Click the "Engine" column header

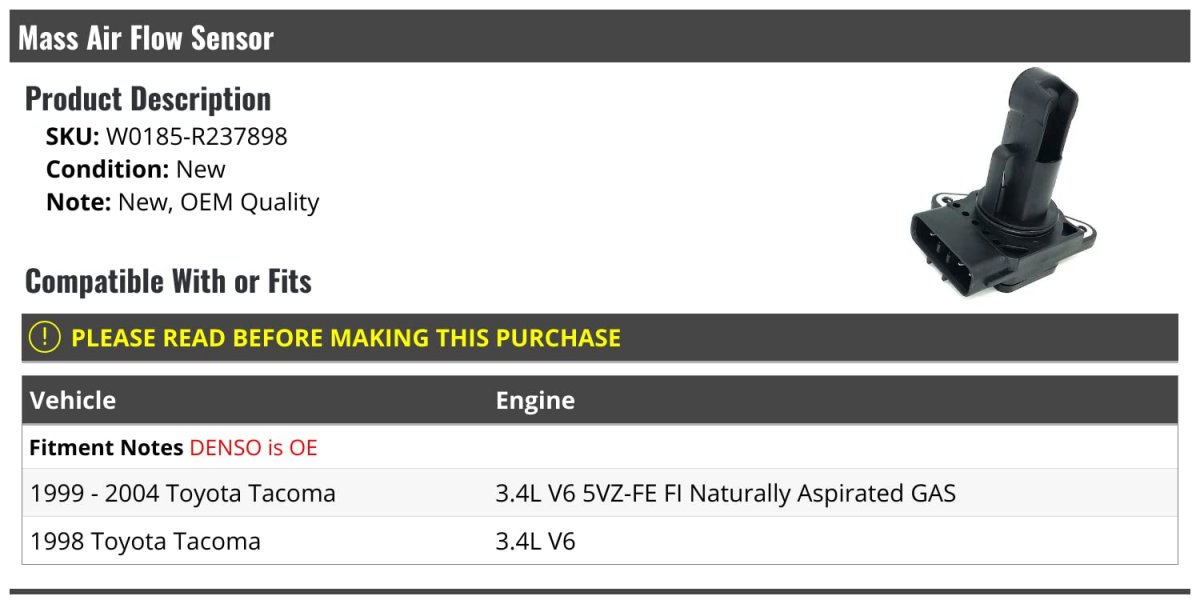pos(535,400)
